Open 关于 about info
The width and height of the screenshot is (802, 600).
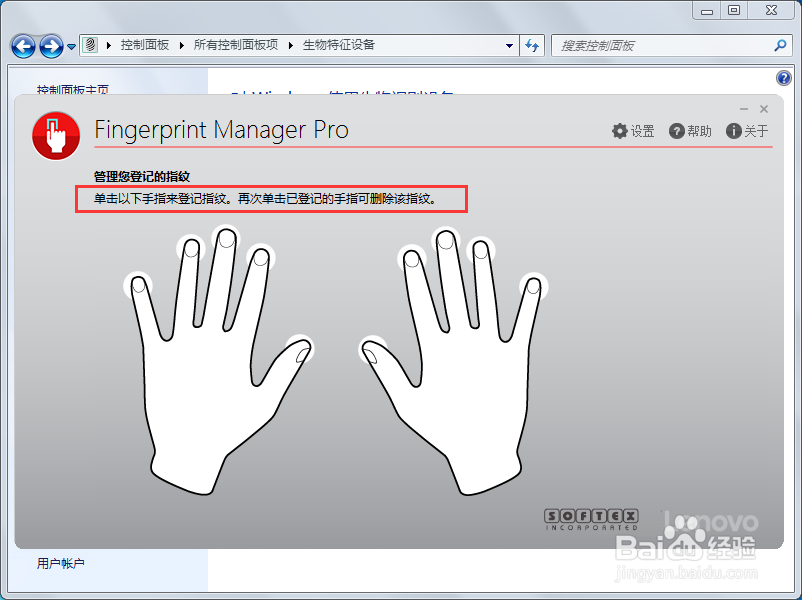pyautogui.click(x=747, y=131)
